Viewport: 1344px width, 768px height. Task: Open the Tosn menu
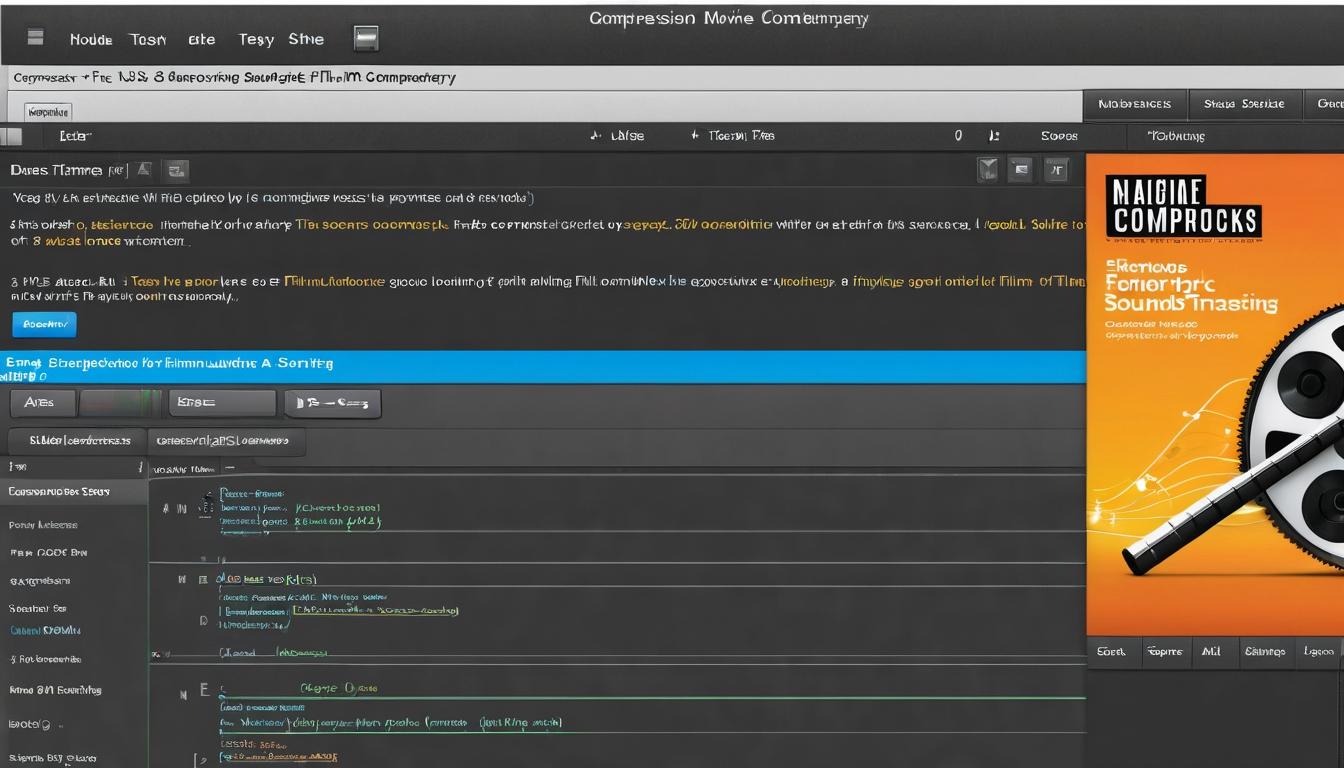[x=148, y=39]
